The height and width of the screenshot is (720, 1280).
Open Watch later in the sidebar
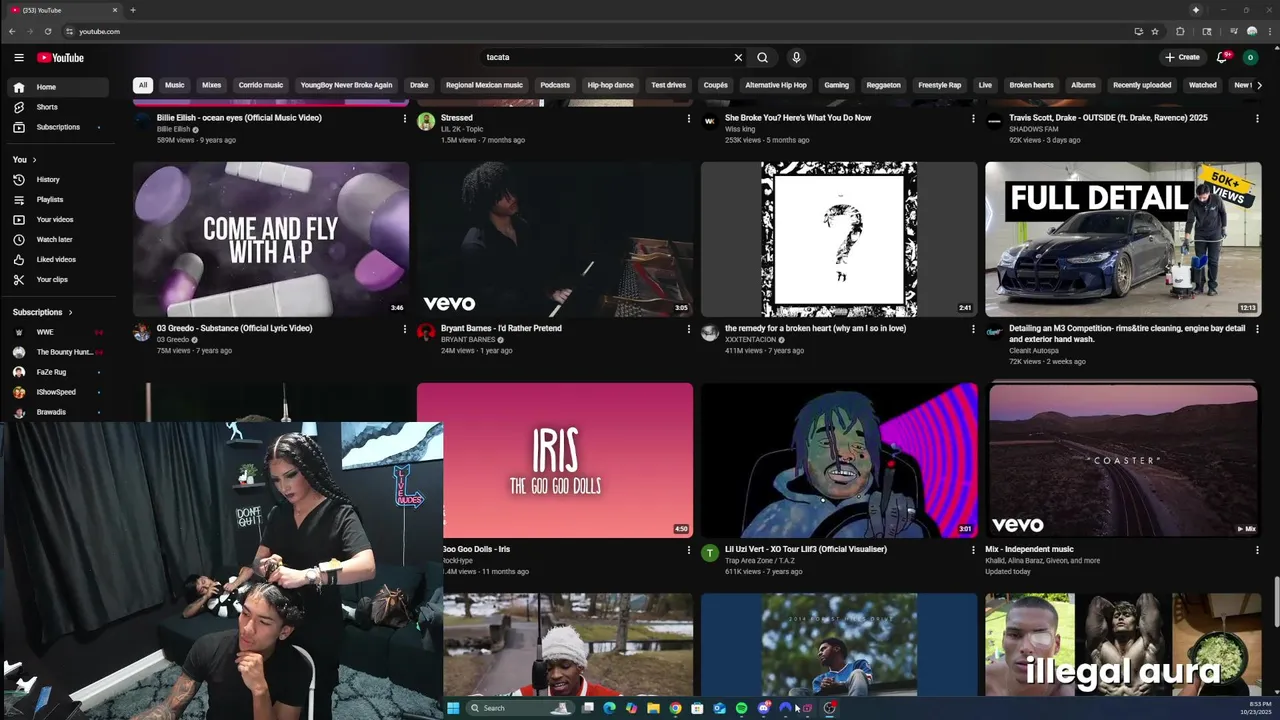coord(60,239)
